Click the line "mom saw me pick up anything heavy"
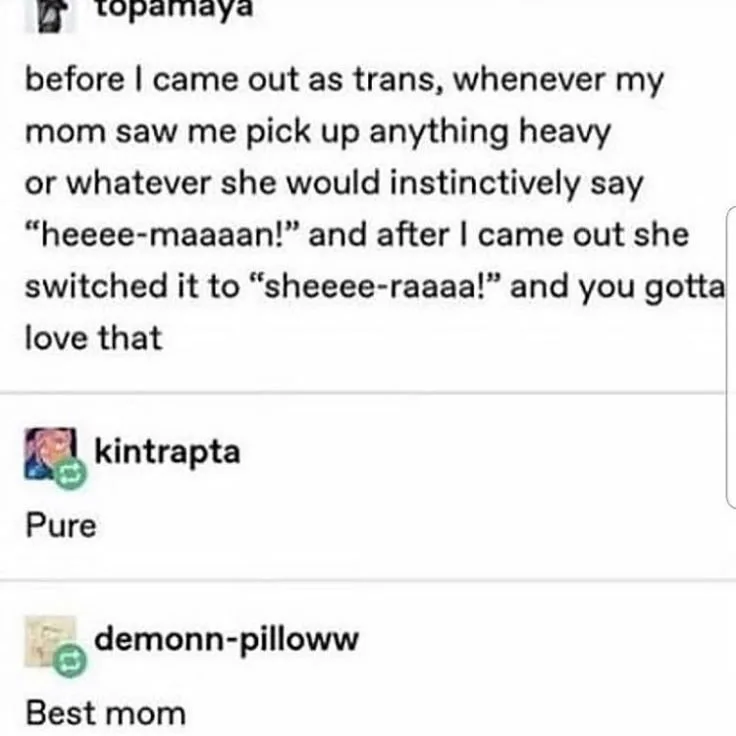Image resolution: width=736 pixels, height=736 pixels. point(318,132)
